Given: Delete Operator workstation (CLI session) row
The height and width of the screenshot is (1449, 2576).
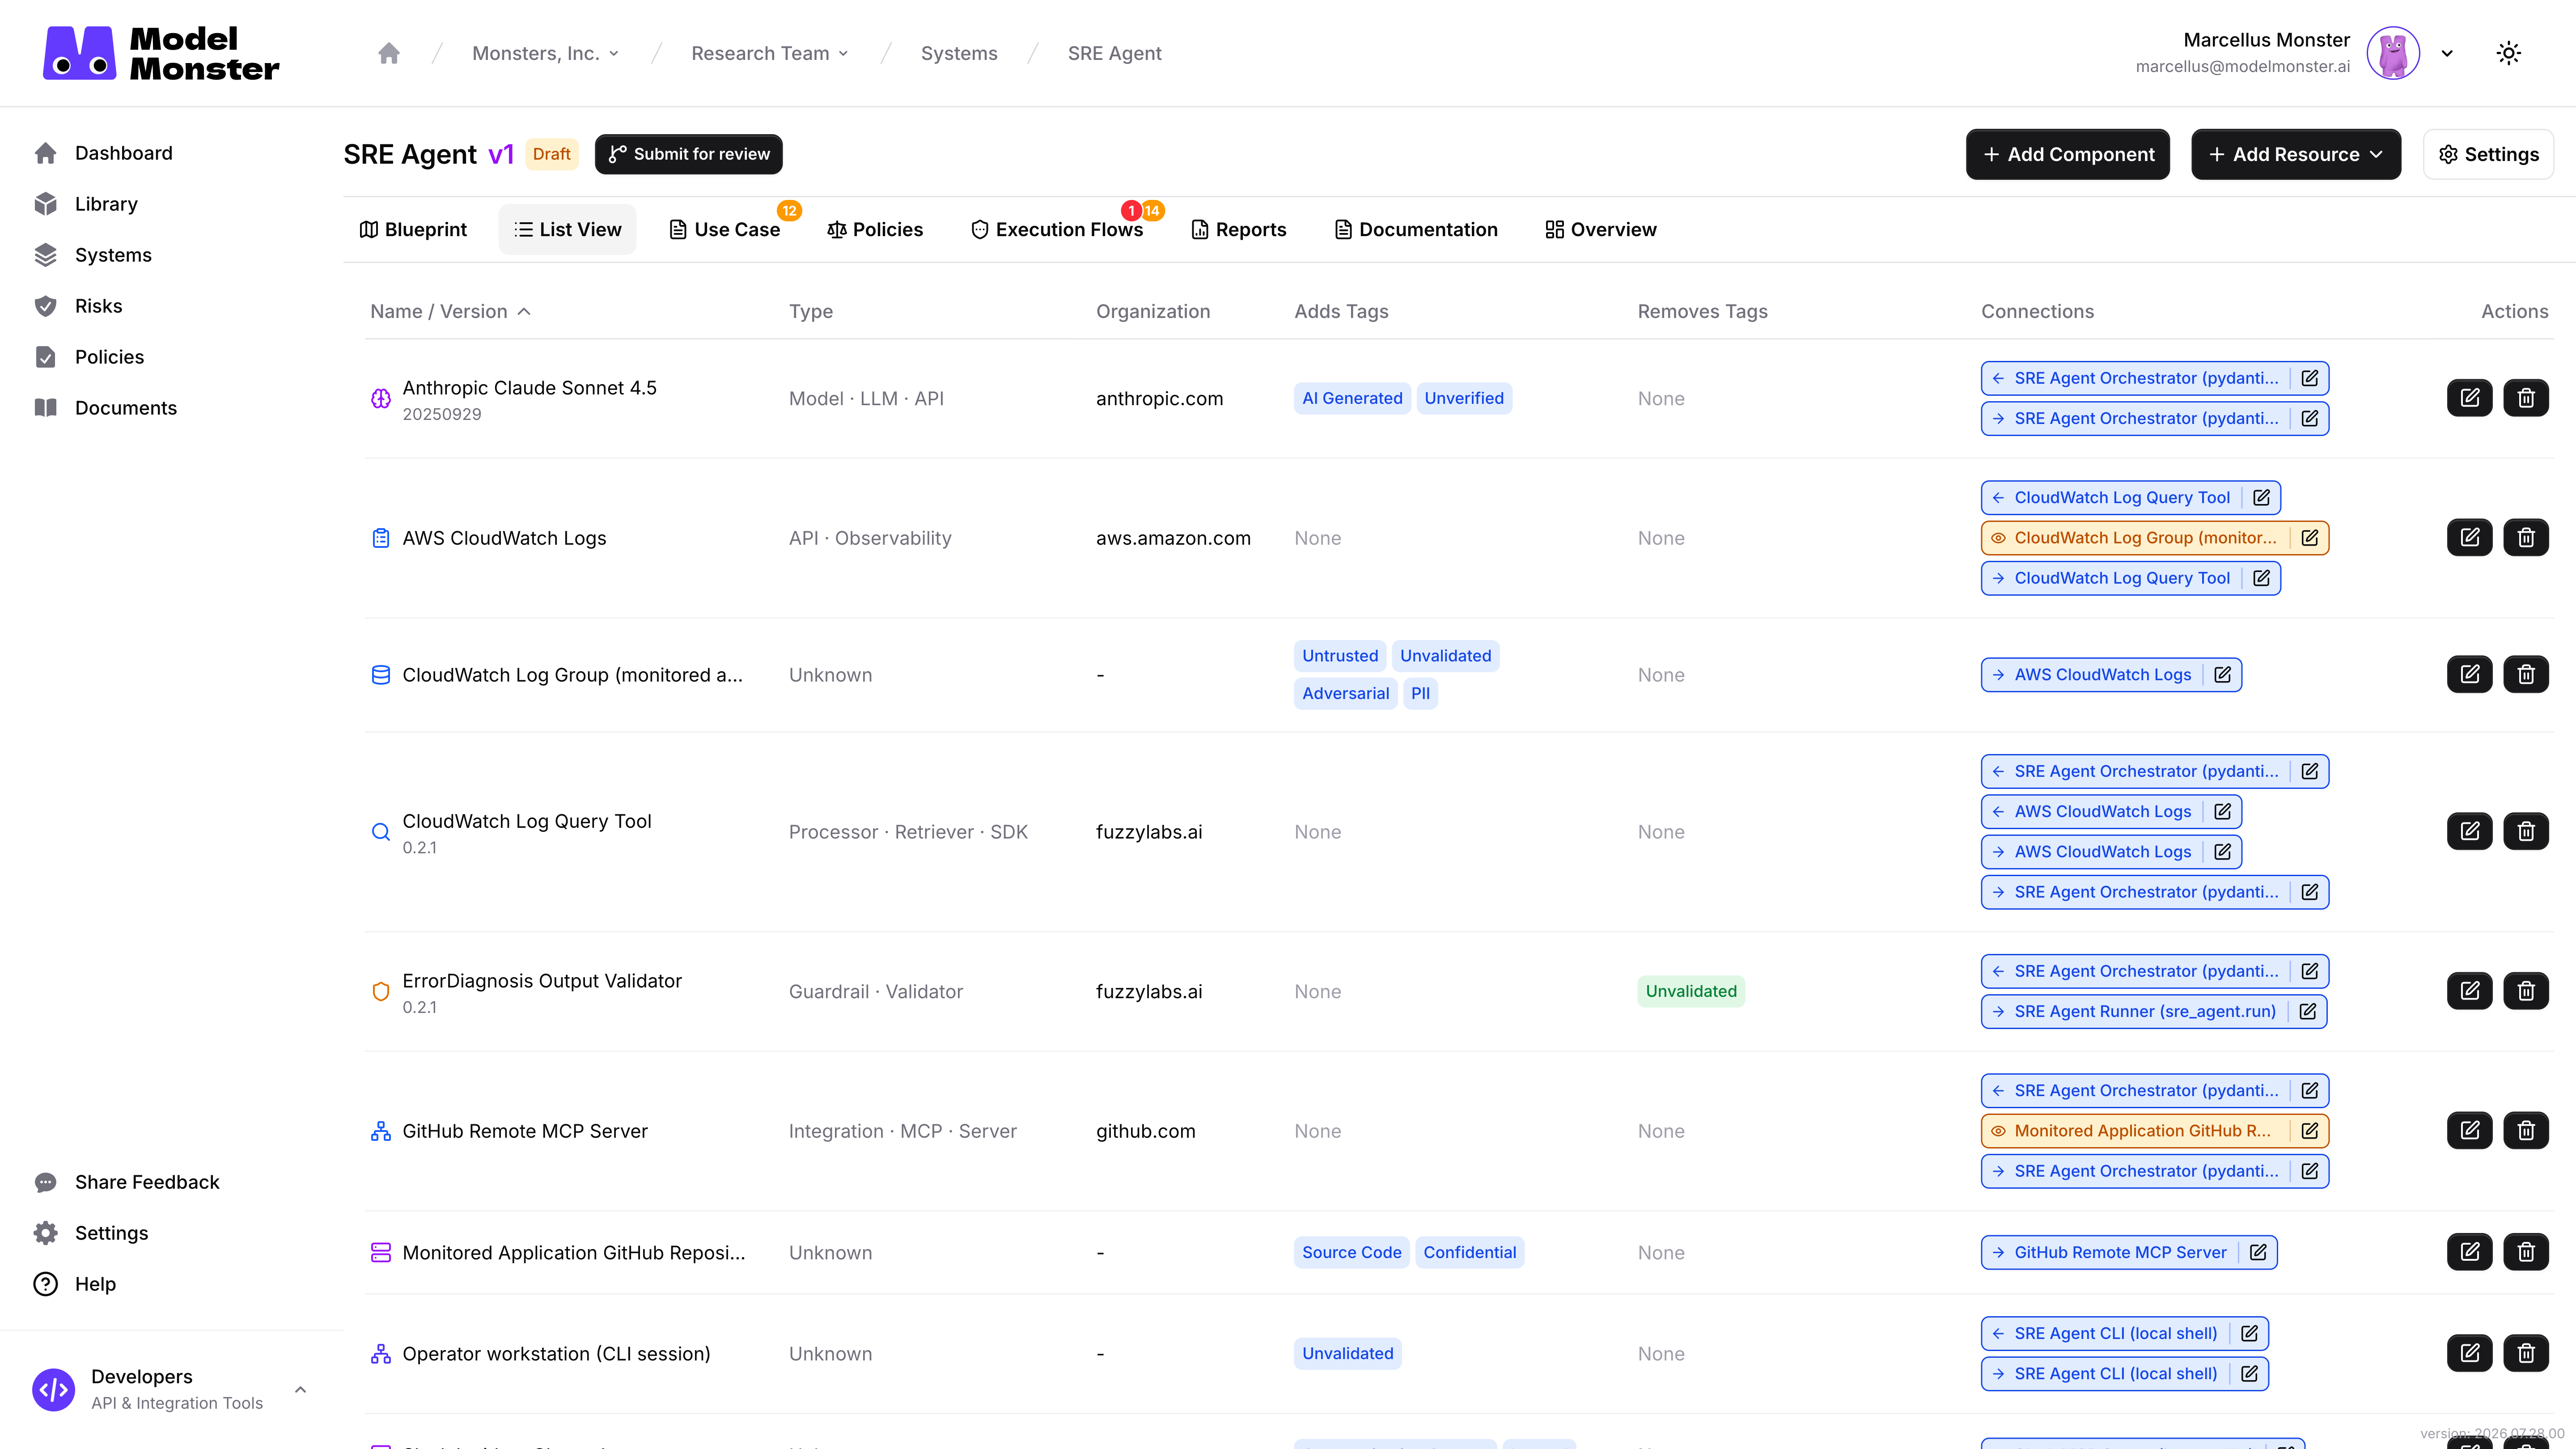Looking at the screenshot, I should point(2526,1353).
